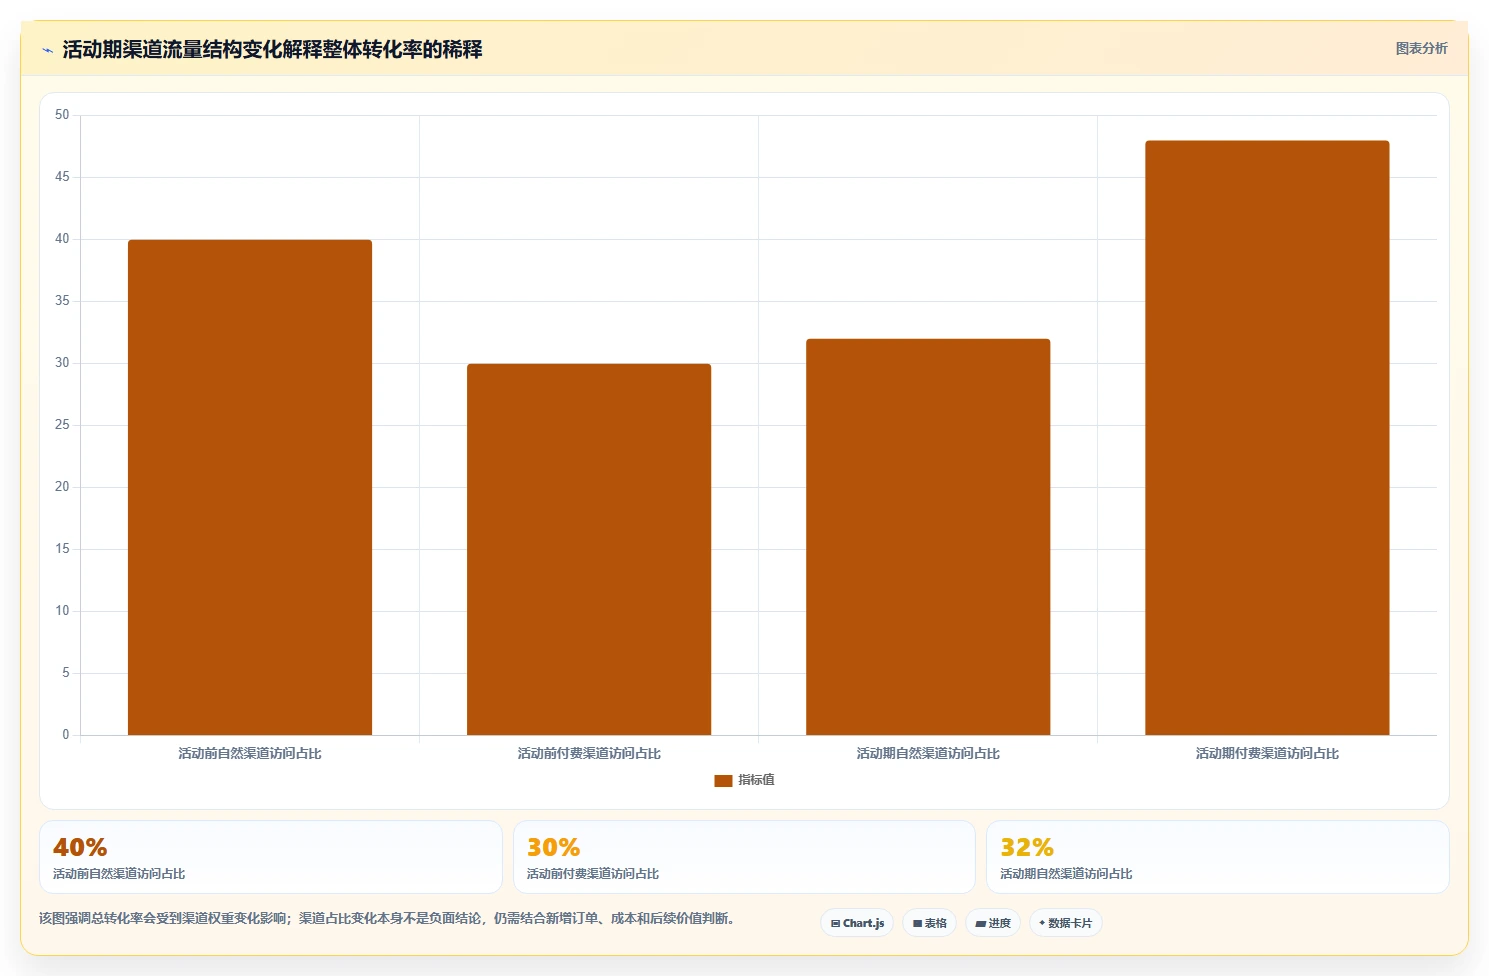Viewport: 1489px width, 976px height.
Task: Click the 指标值 legend label
Action: 756,780
